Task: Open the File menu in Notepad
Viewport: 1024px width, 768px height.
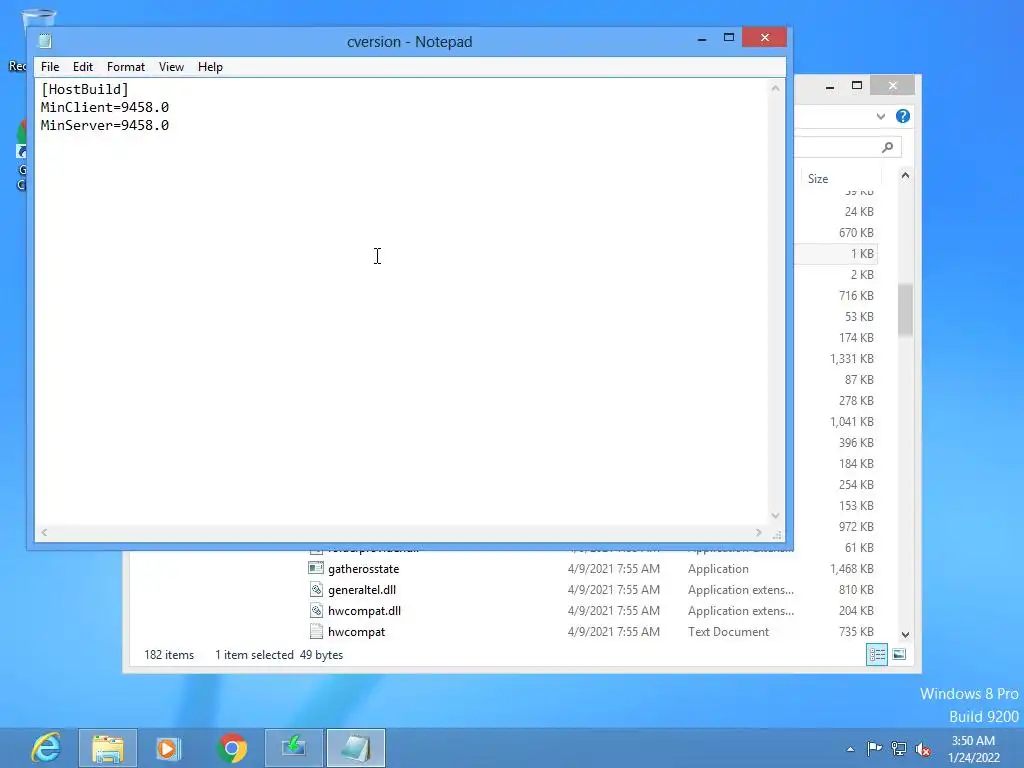Action: [50, 67]
